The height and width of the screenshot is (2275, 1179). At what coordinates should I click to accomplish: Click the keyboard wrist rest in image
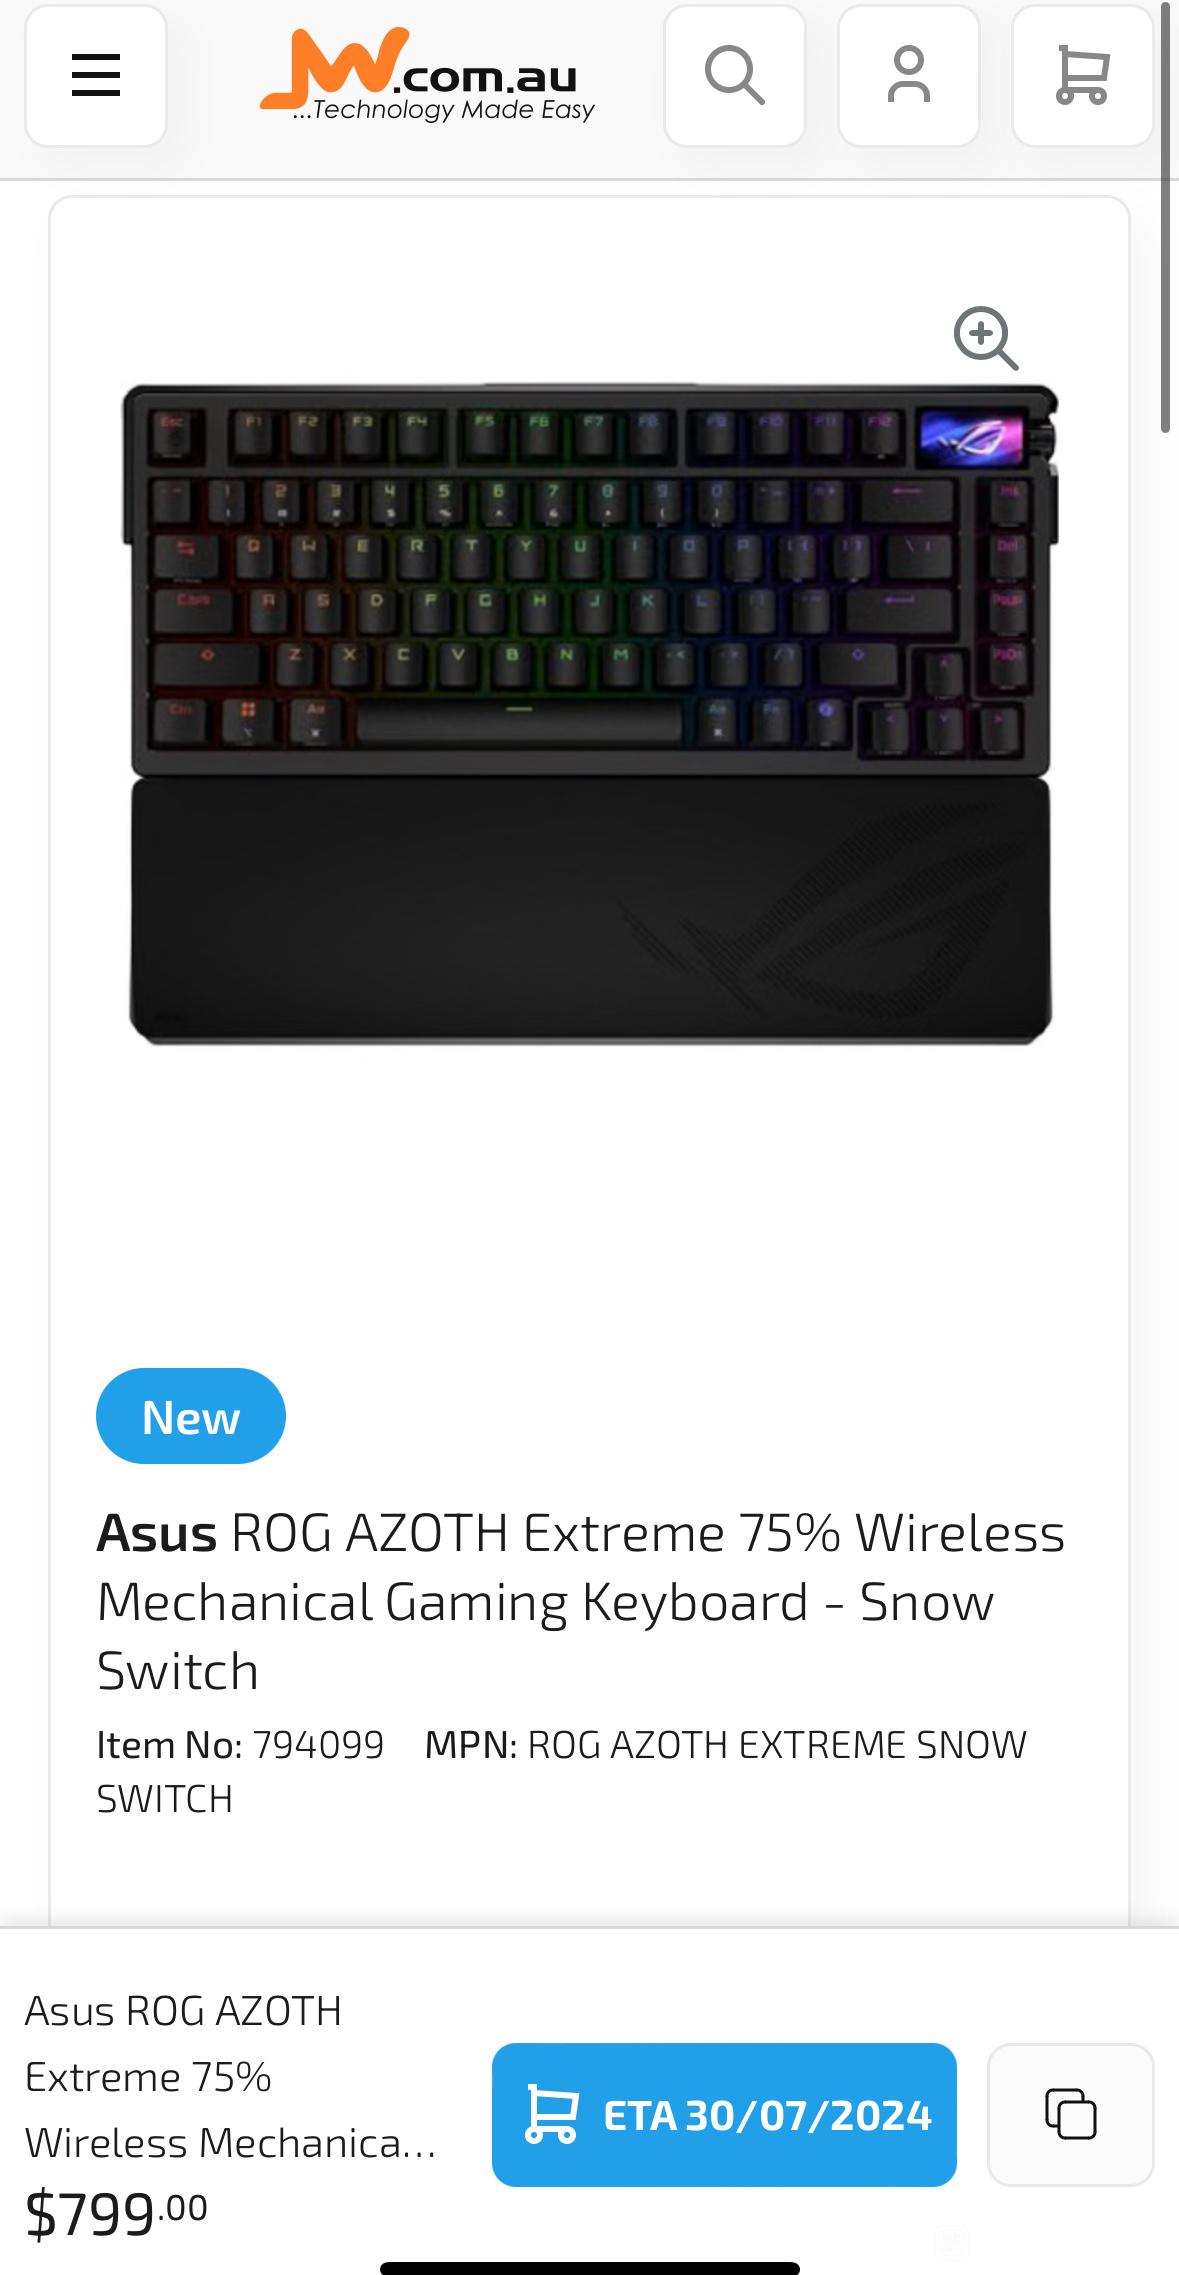[x=590, y=911]
